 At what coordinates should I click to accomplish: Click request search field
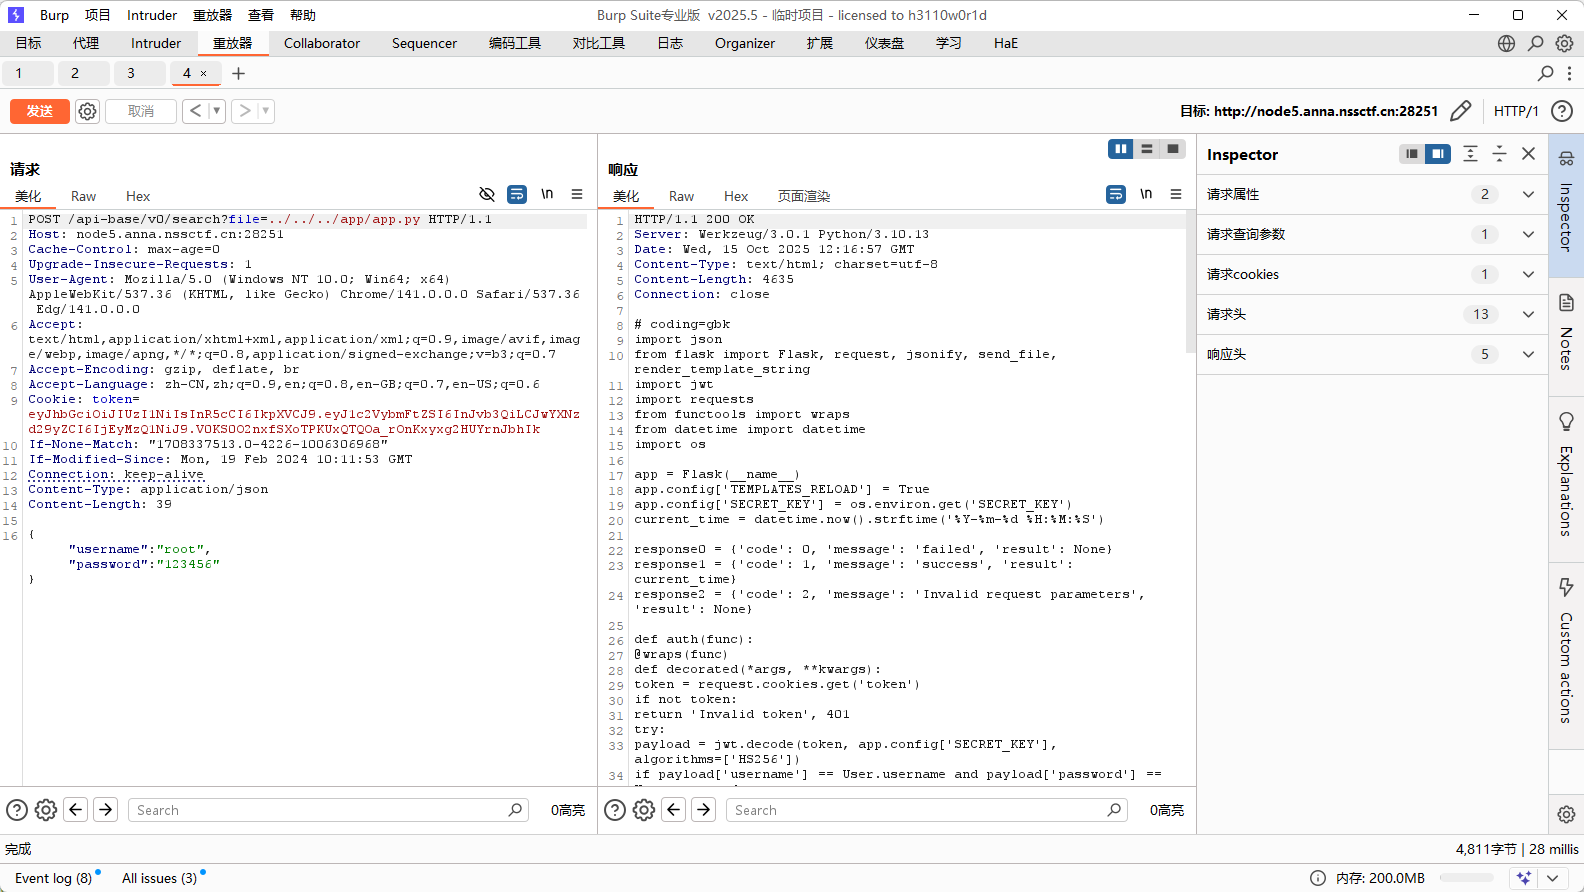tap(328, 810)
